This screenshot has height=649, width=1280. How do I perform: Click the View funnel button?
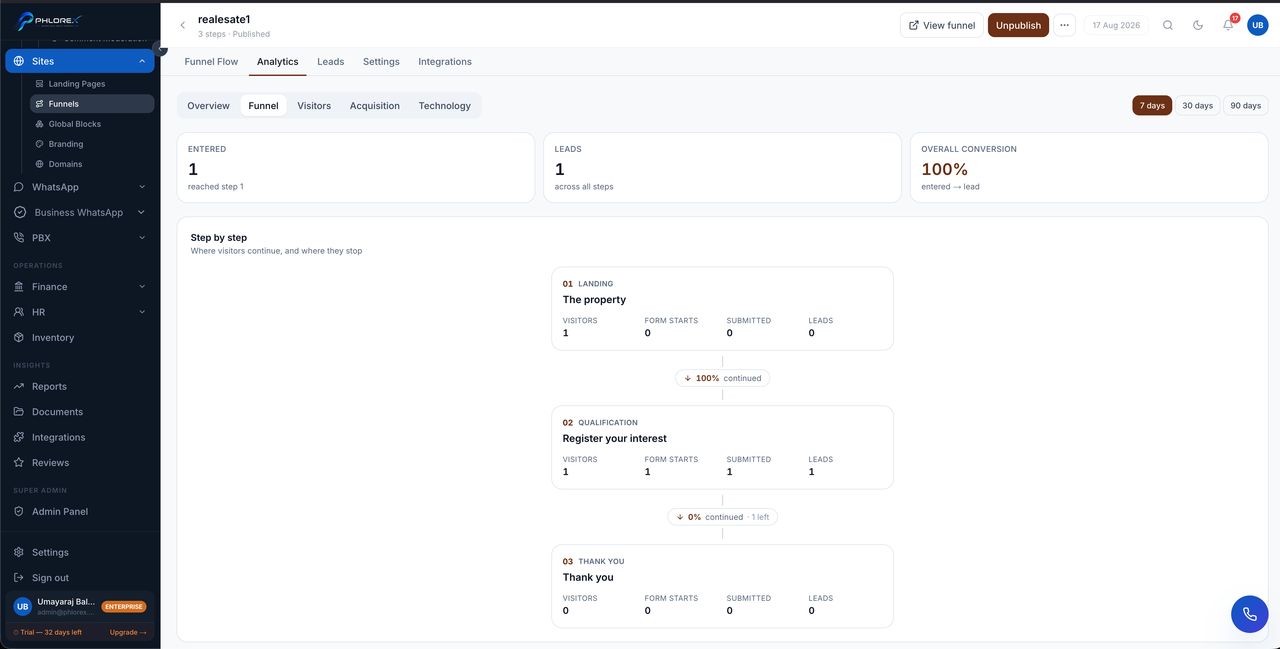[x=942, y=25]
